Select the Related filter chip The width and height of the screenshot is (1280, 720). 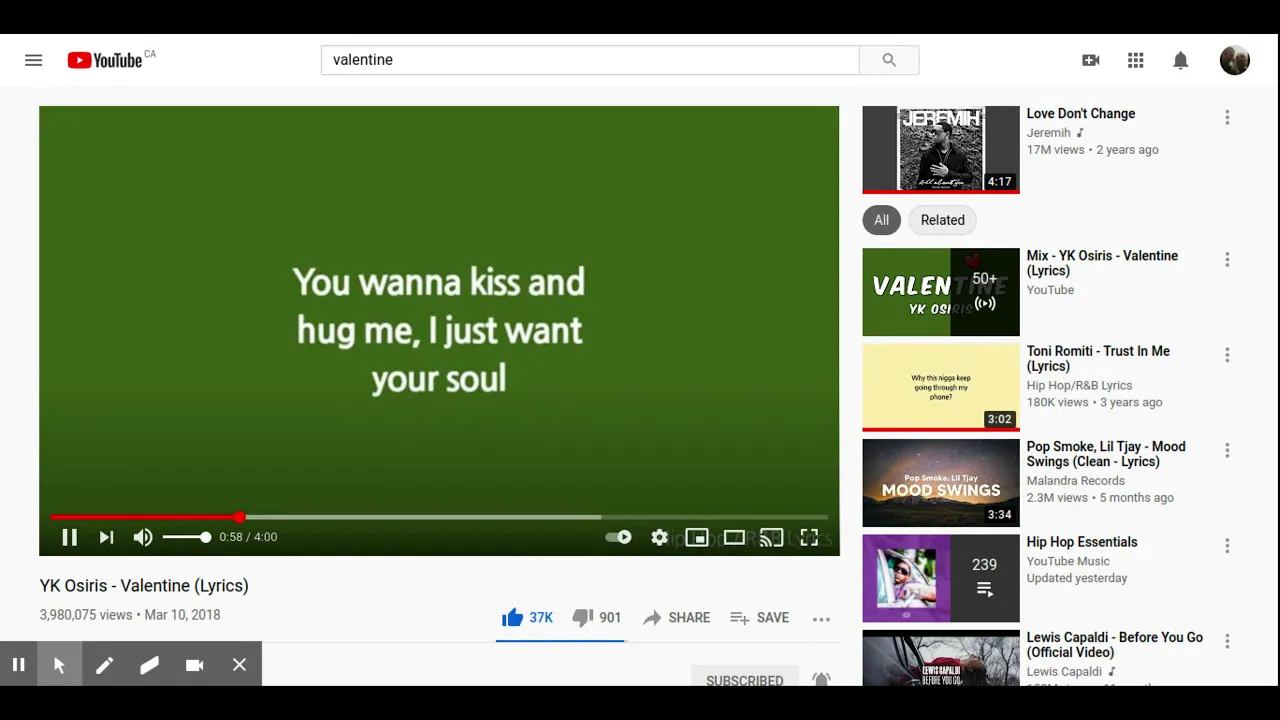(x=943, y=220)
